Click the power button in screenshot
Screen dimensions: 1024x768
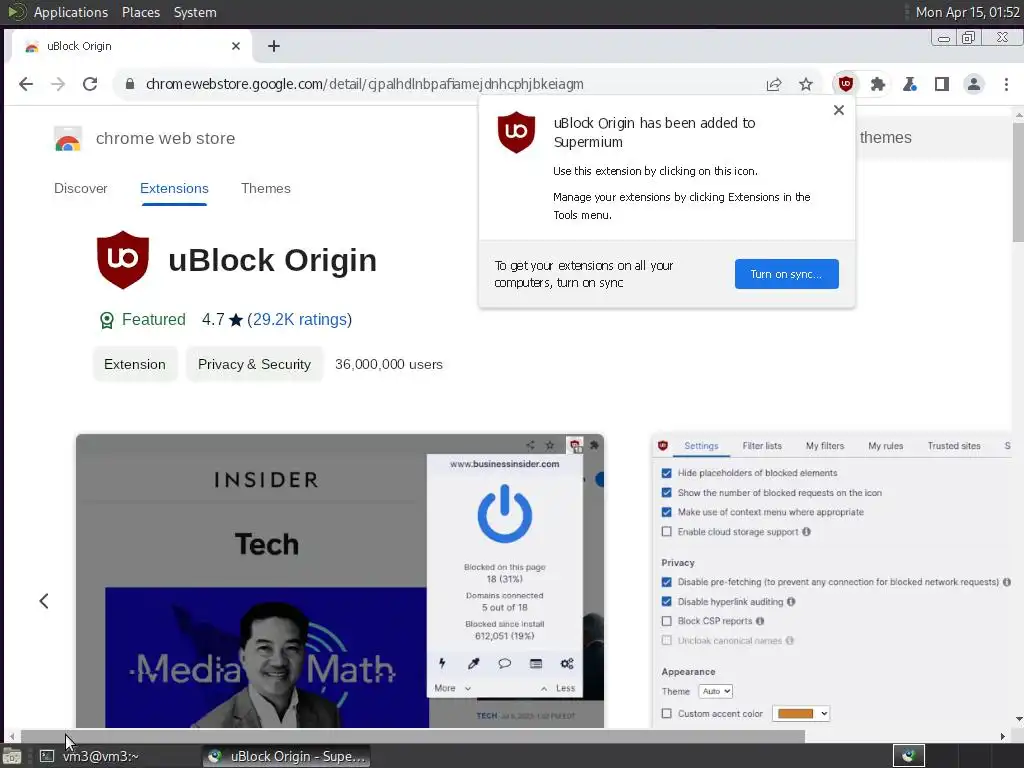point(505,514)
